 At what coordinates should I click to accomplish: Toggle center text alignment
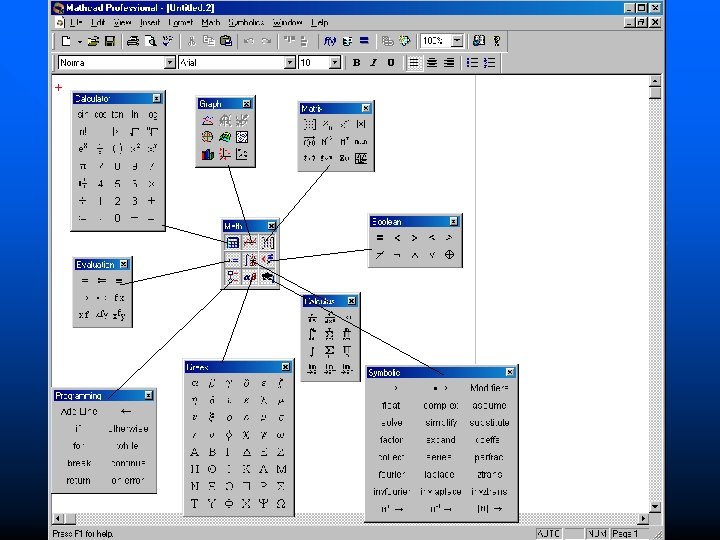pyautogui.click(x=432, y=63)
